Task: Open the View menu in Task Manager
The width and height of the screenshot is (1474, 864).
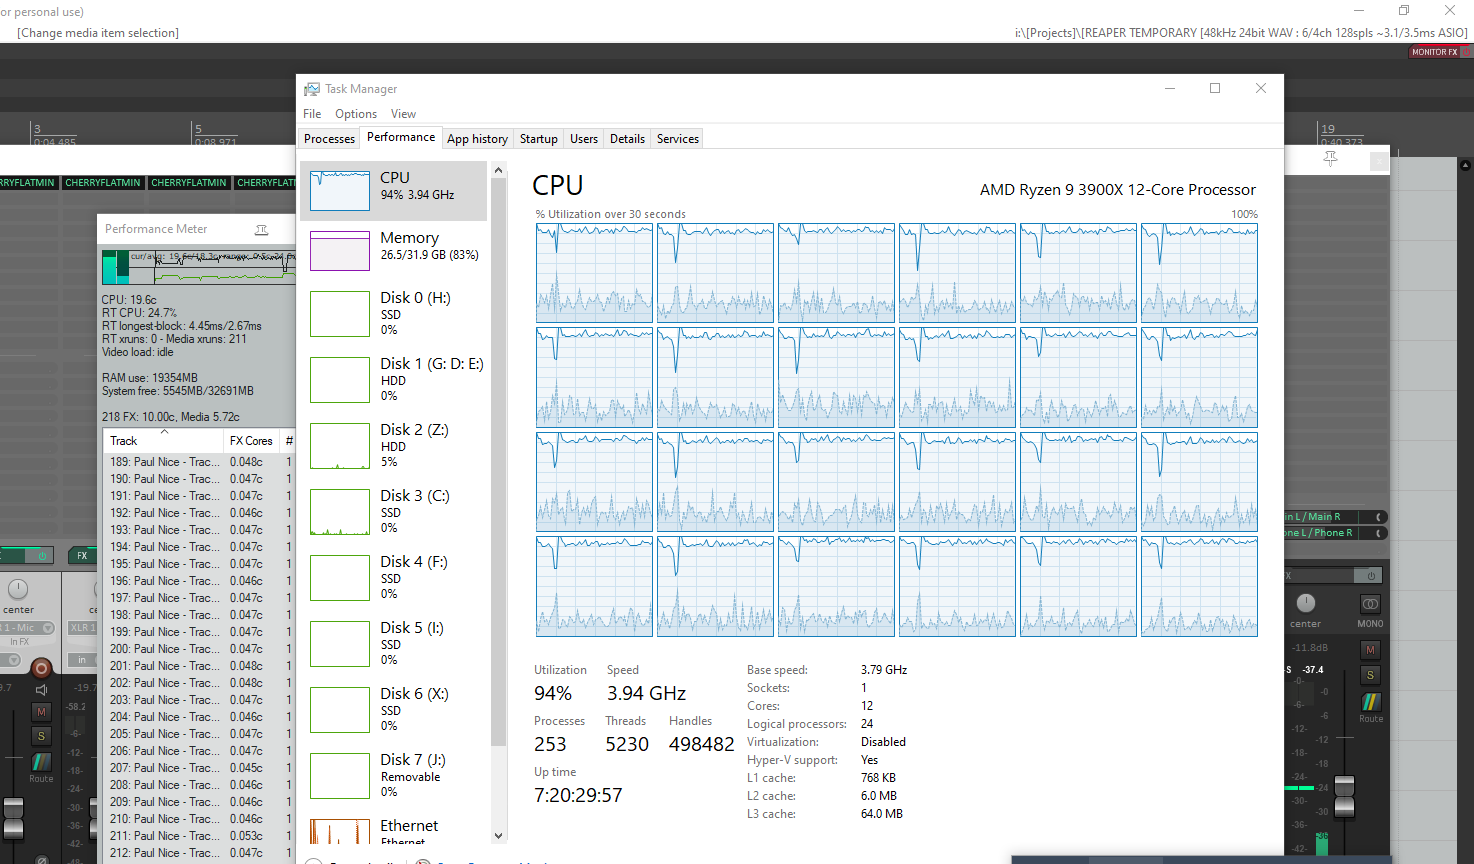Action: point(403,114)
